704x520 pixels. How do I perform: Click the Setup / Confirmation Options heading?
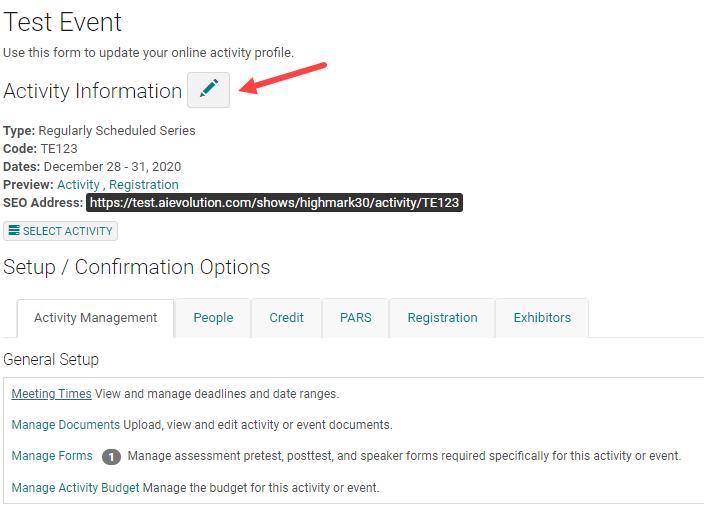pos(137,267)
